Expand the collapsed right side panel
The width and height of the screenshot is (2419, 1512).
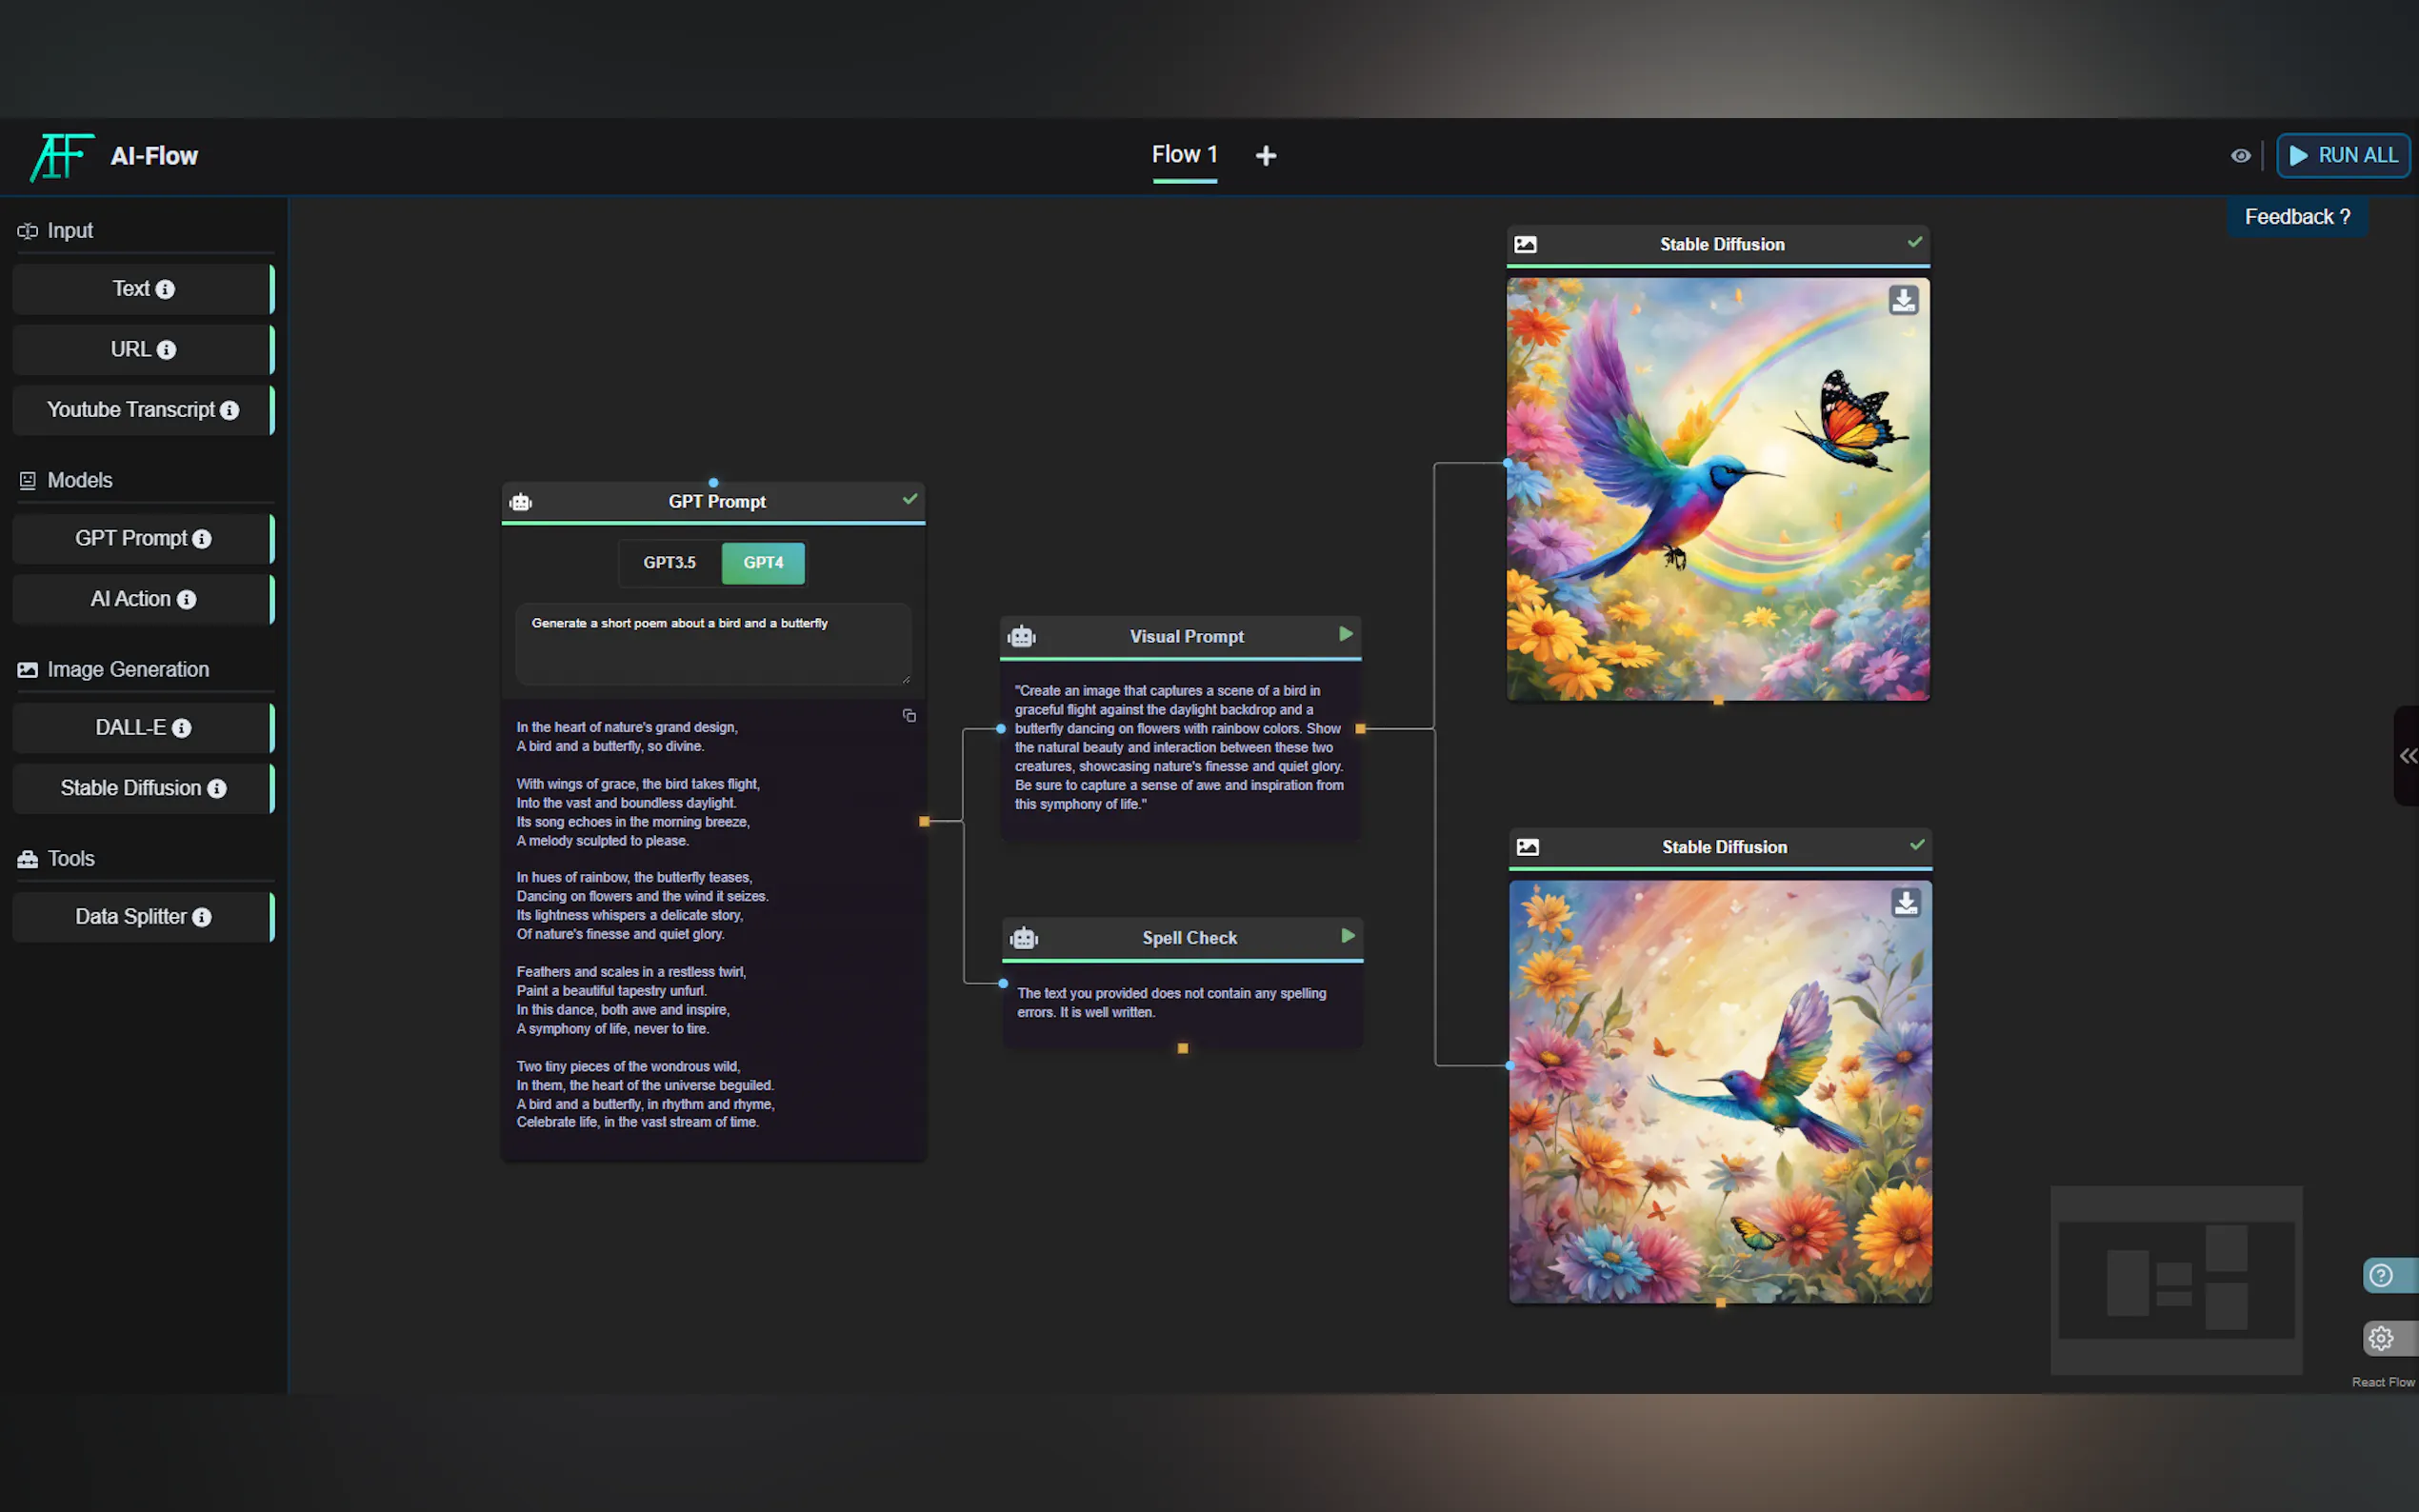[2407, 756]
